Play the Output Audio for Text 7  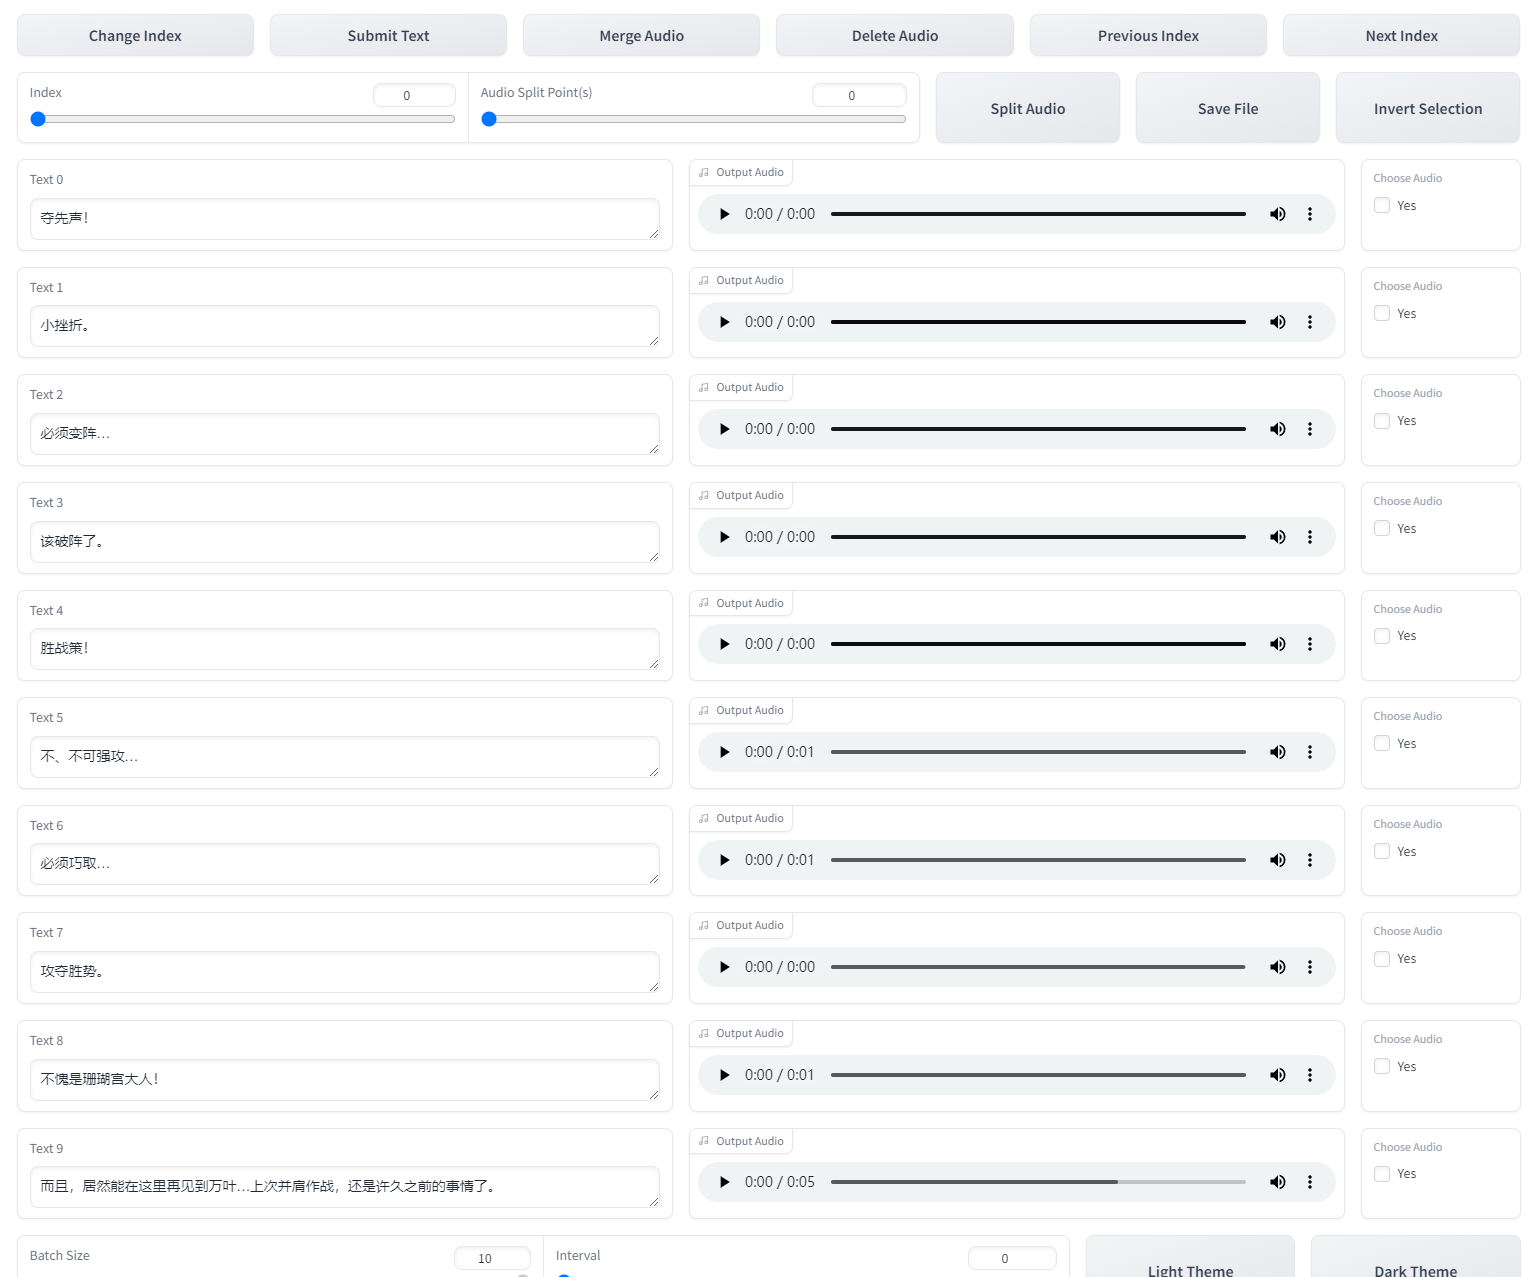pos(725,967)
